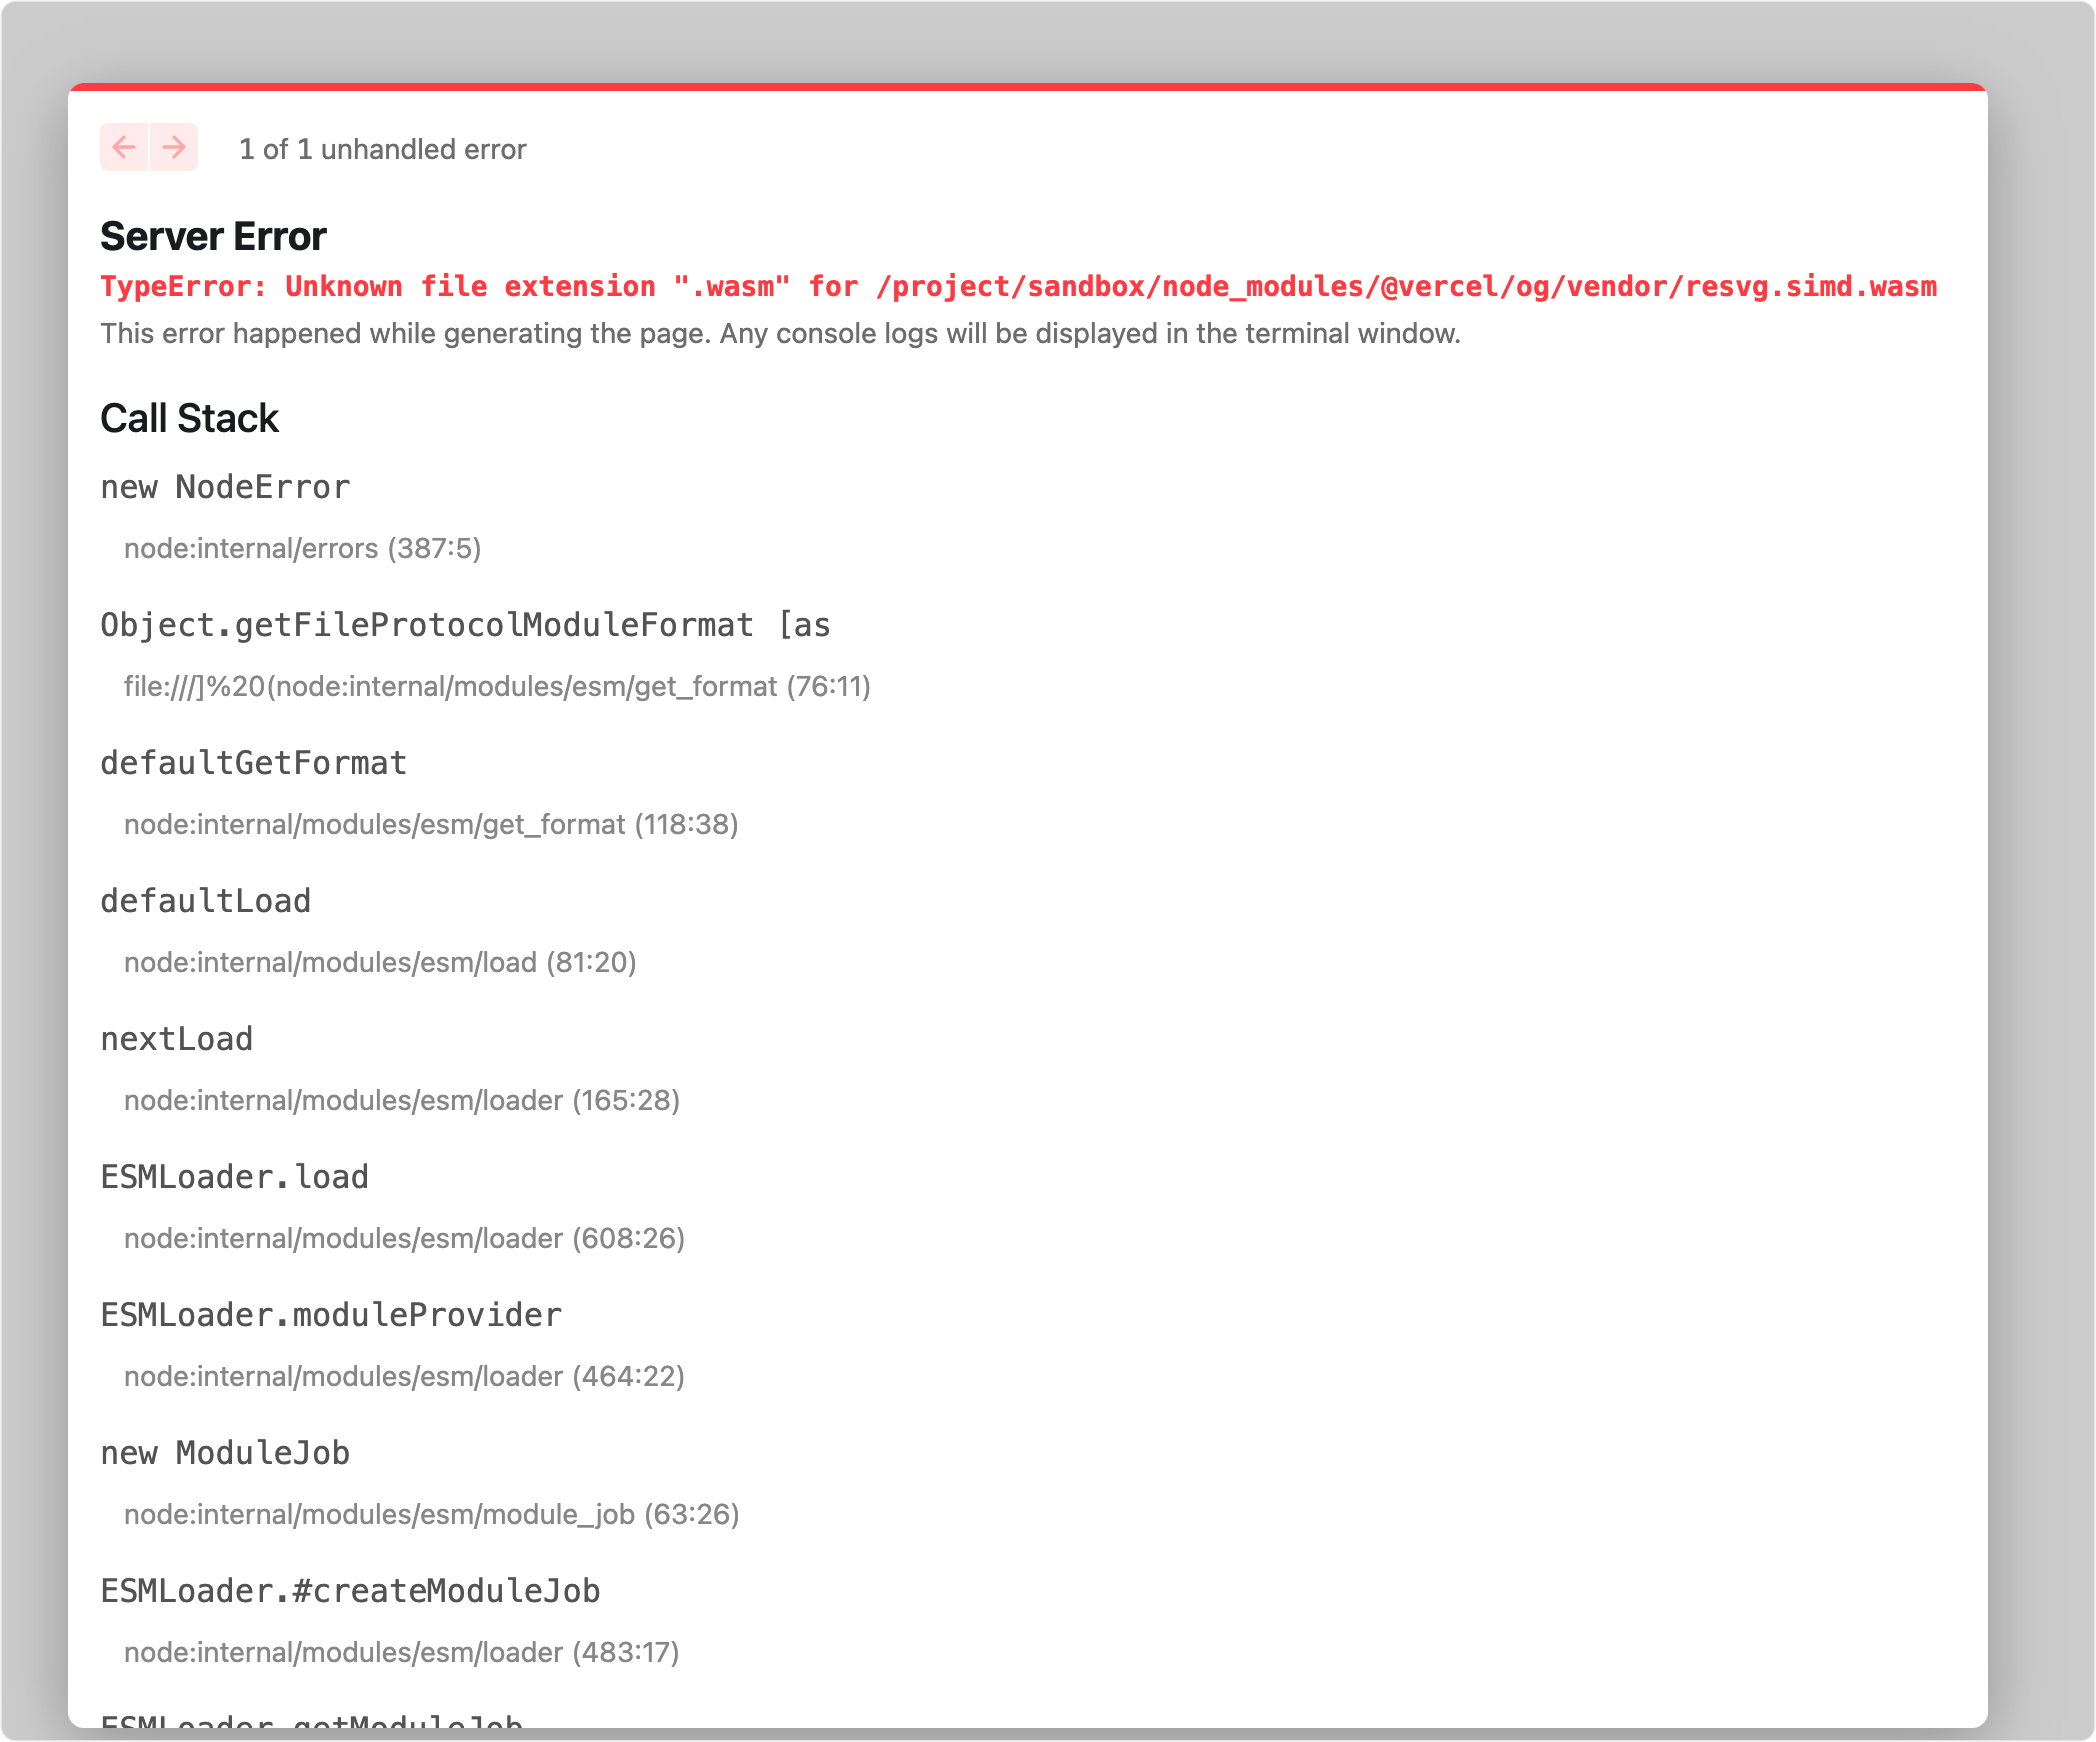2096x1742 pixels.
Task: Click the node:internal/errors file reference
Action: point(302,549)
